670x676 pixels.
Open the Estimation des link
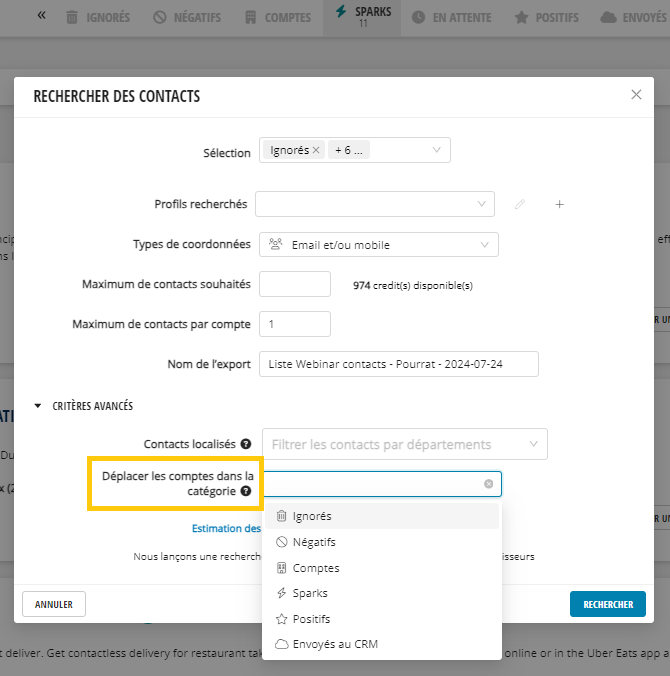coord(226,528)
